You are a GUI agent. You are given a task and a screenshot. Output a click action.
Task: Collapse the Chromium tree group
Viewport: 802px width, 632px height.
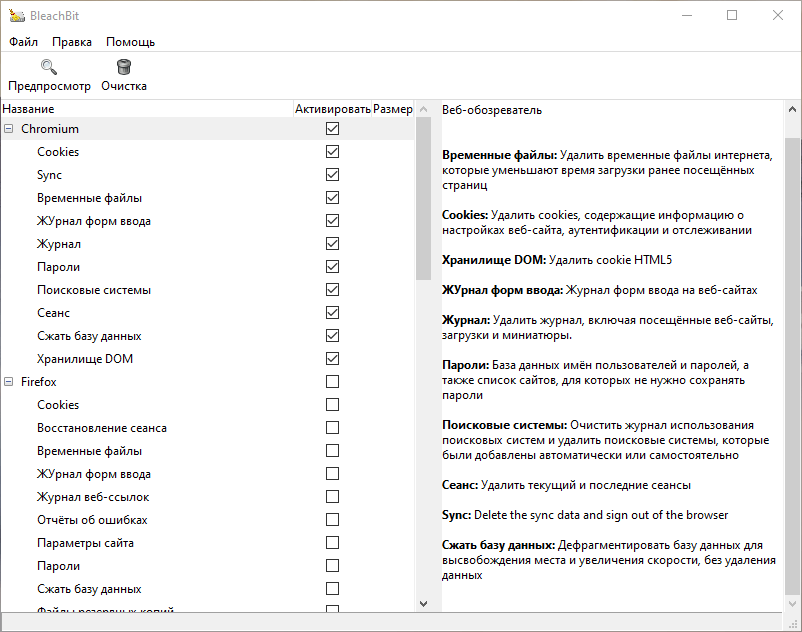pyautogui.click(x=9, y=129)
